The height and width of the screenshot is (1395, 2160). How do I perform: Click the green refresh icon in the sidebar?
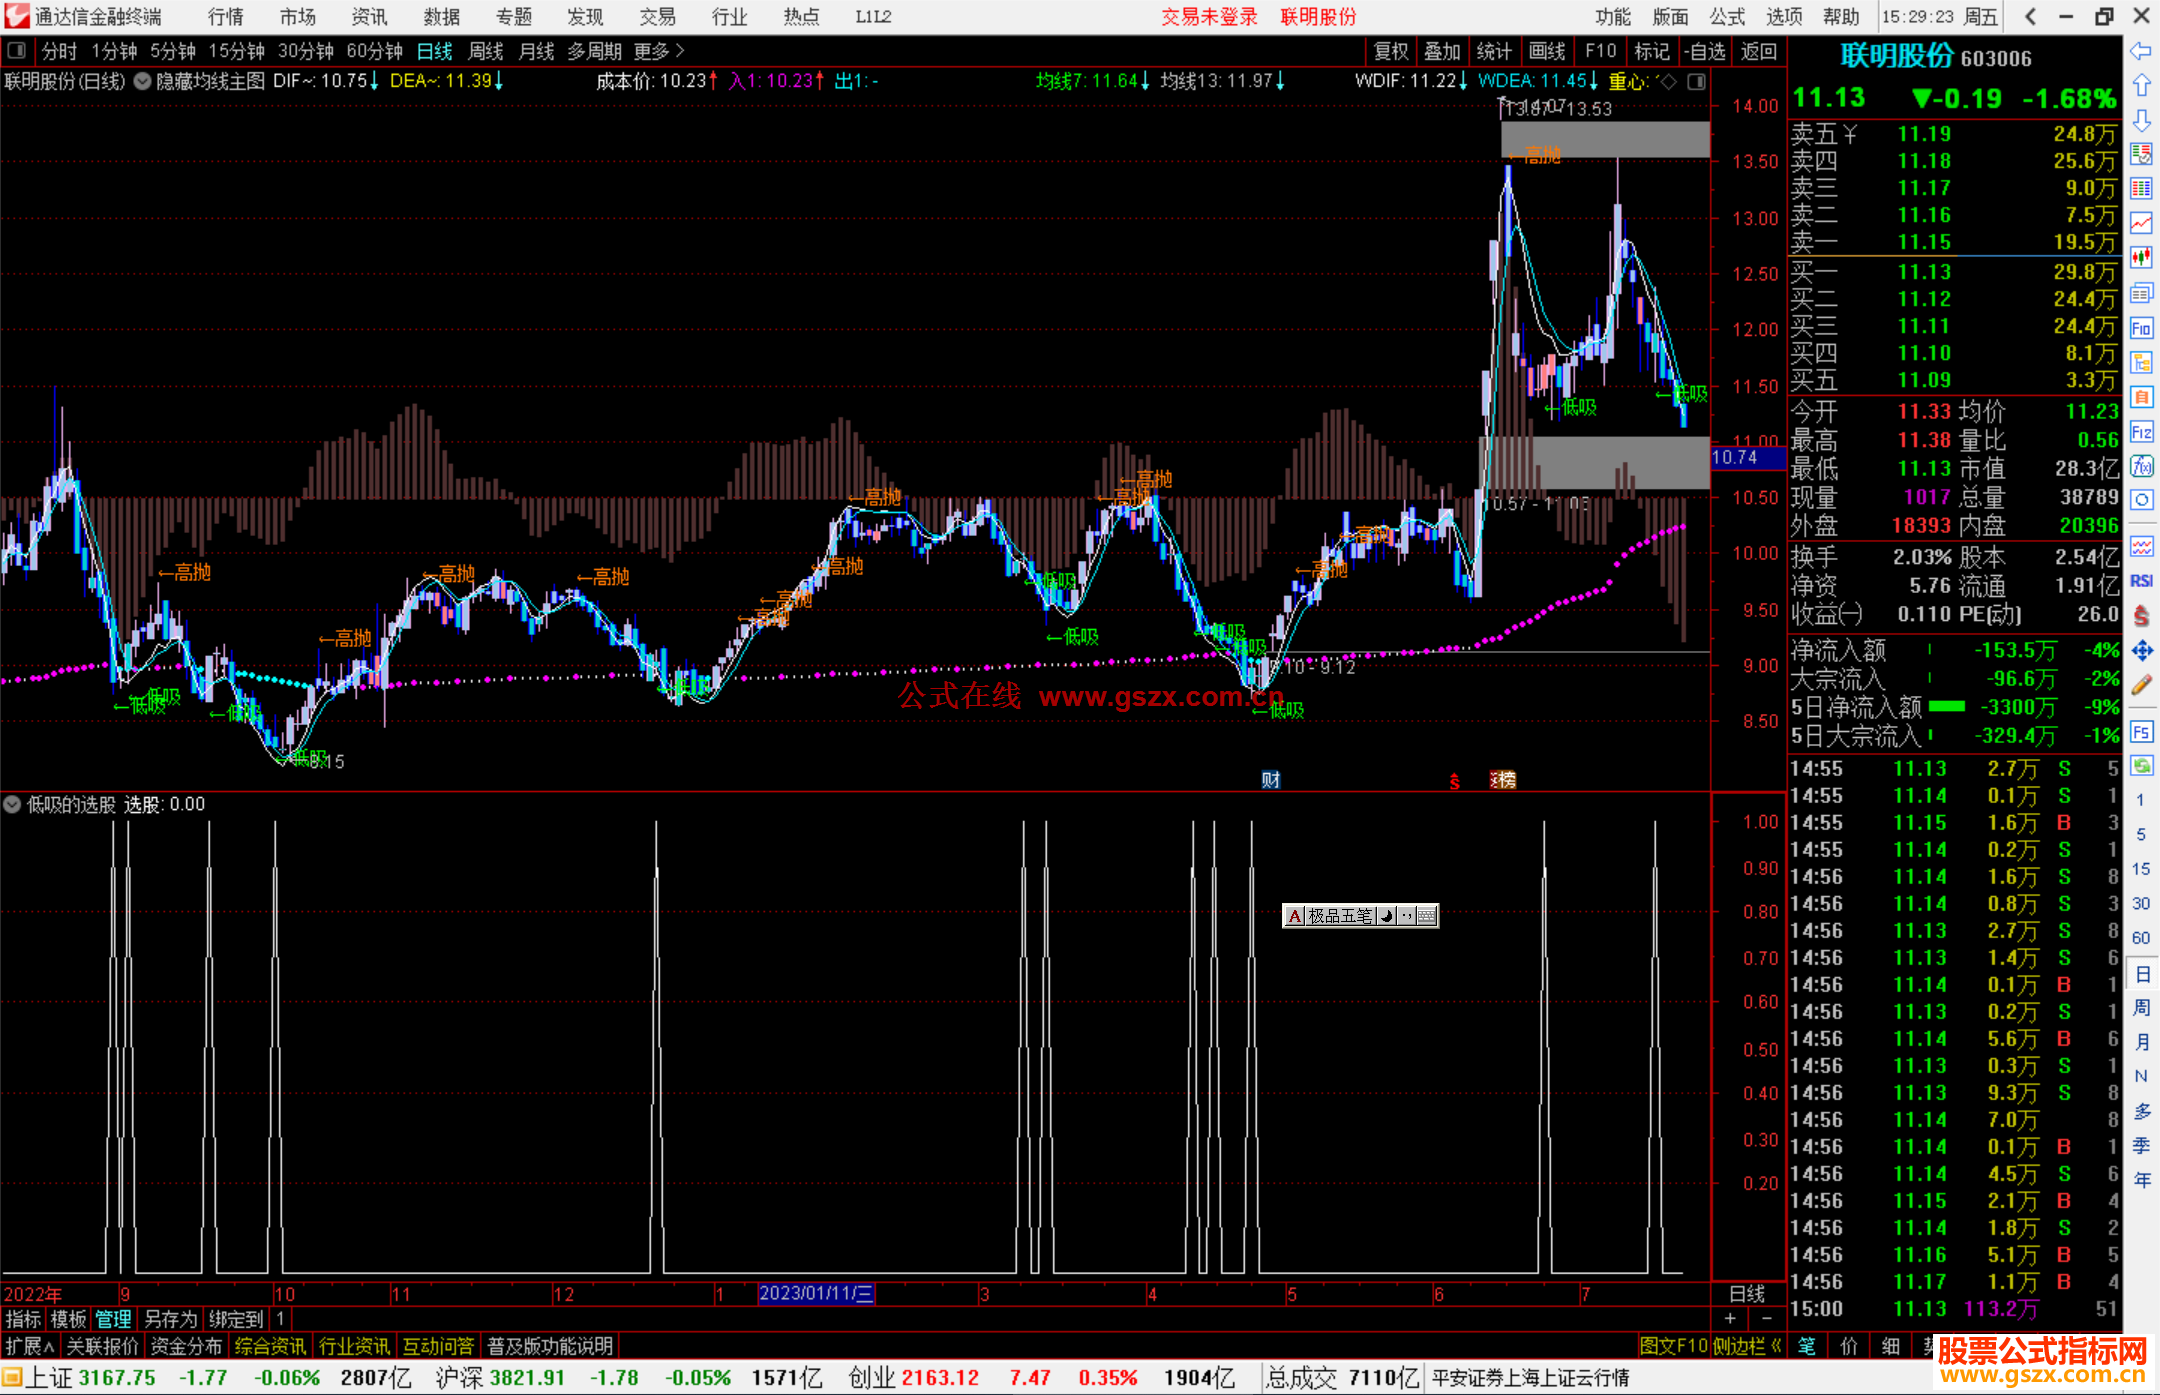click(x=2141, y=766)
